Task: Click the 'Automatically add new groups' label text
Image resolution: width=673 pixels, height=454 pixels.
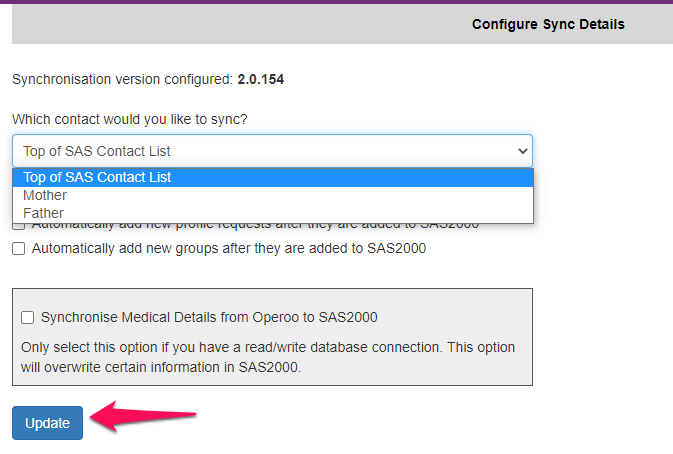Action: click(228, 249)
